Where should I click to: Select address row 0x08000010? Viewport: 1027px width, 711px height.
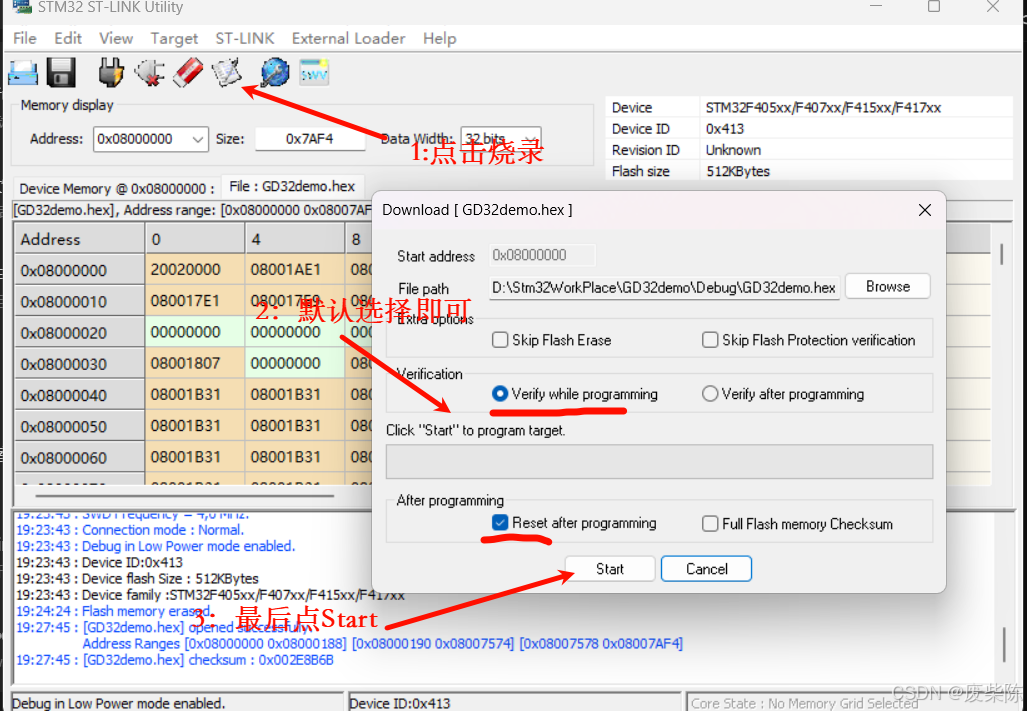(x=79, y=302)
